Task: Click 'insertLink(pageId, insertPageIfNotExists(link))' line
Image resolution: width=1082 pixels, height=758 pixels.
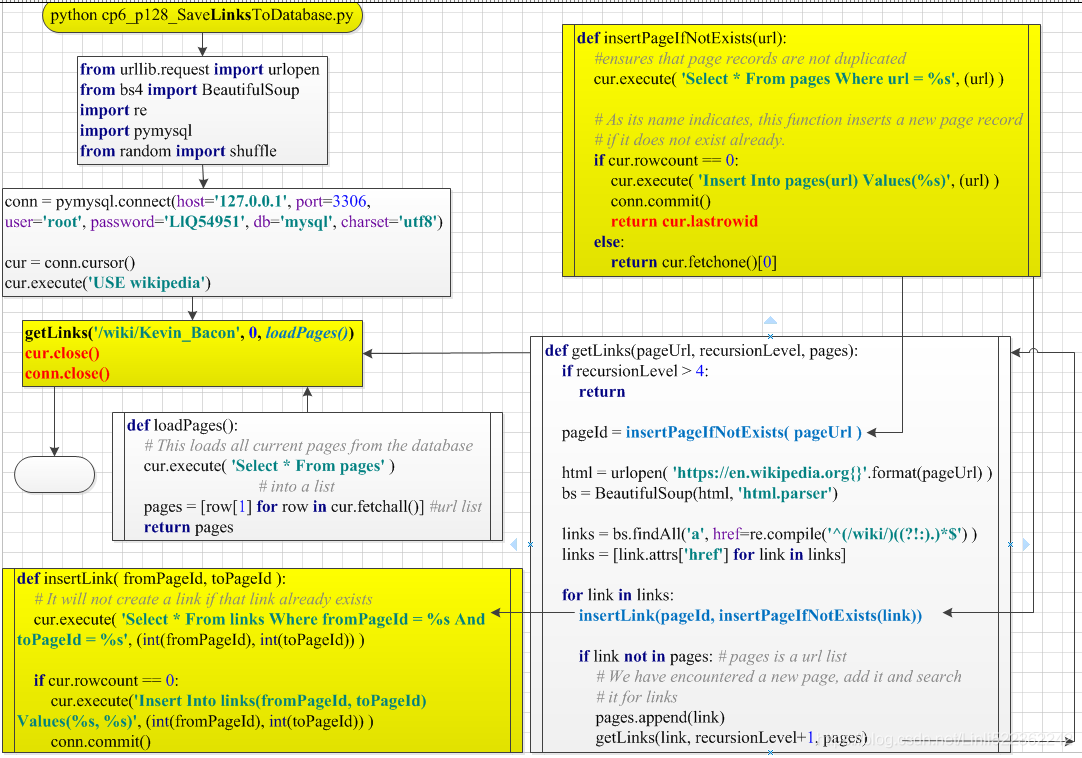Action: point(750,616)
